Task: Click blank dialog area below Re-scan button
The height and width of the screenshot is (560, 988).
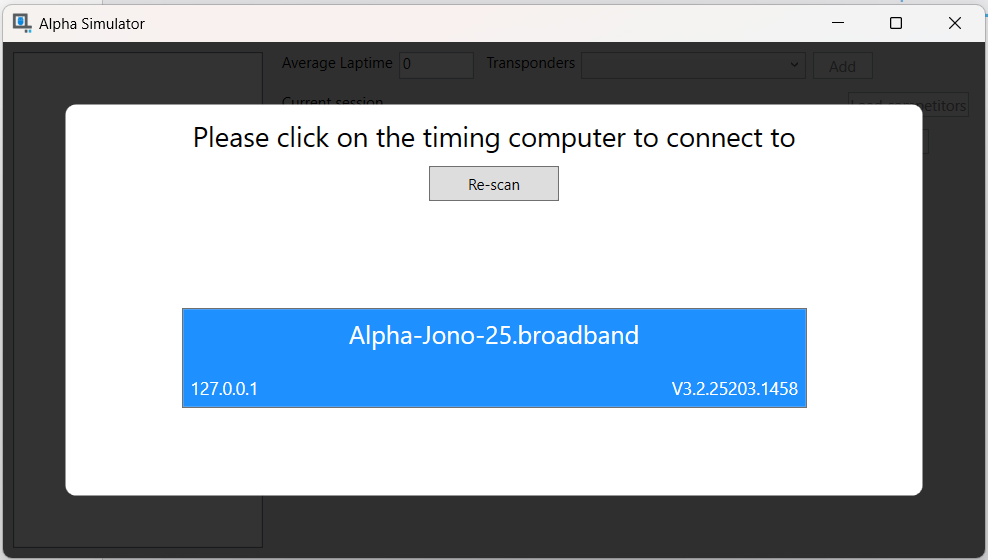Action: [494, 252]
